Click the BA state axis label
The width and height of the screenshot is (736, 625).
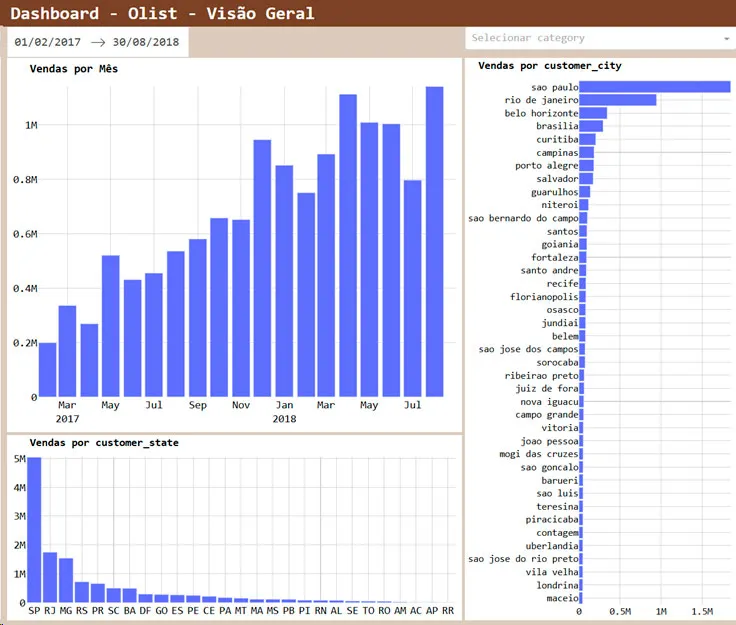[130, 610]
